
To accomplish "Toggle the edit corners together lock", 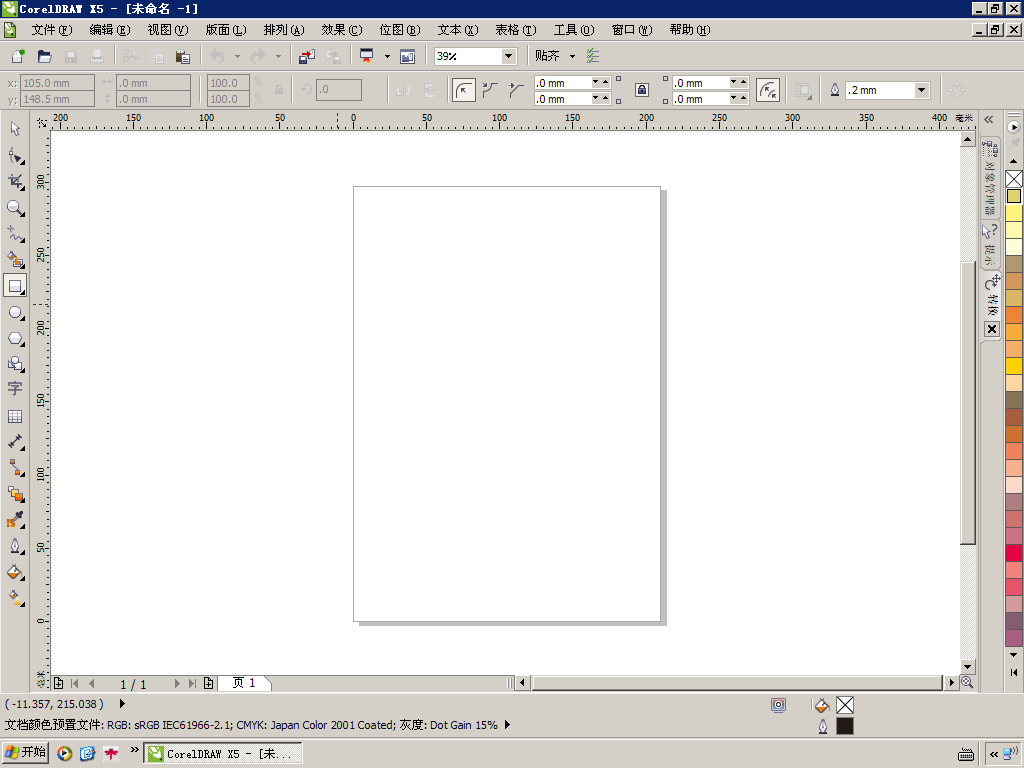I will point(642,90).
